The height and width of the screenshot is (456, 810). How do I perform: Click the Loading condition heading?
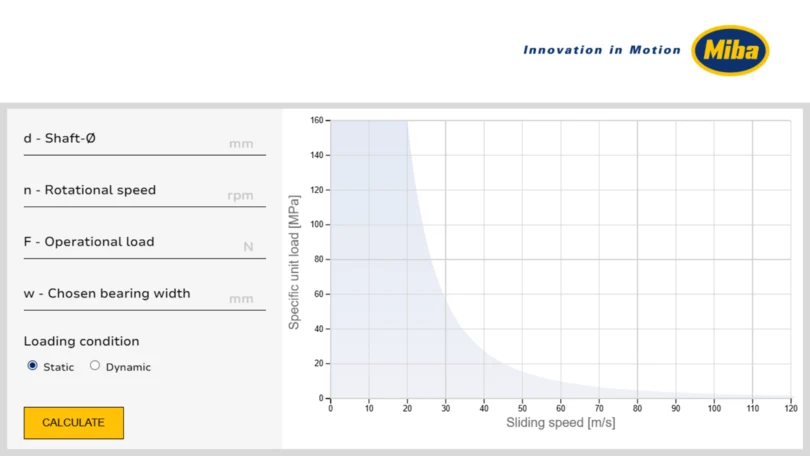[x=82, y=341]
